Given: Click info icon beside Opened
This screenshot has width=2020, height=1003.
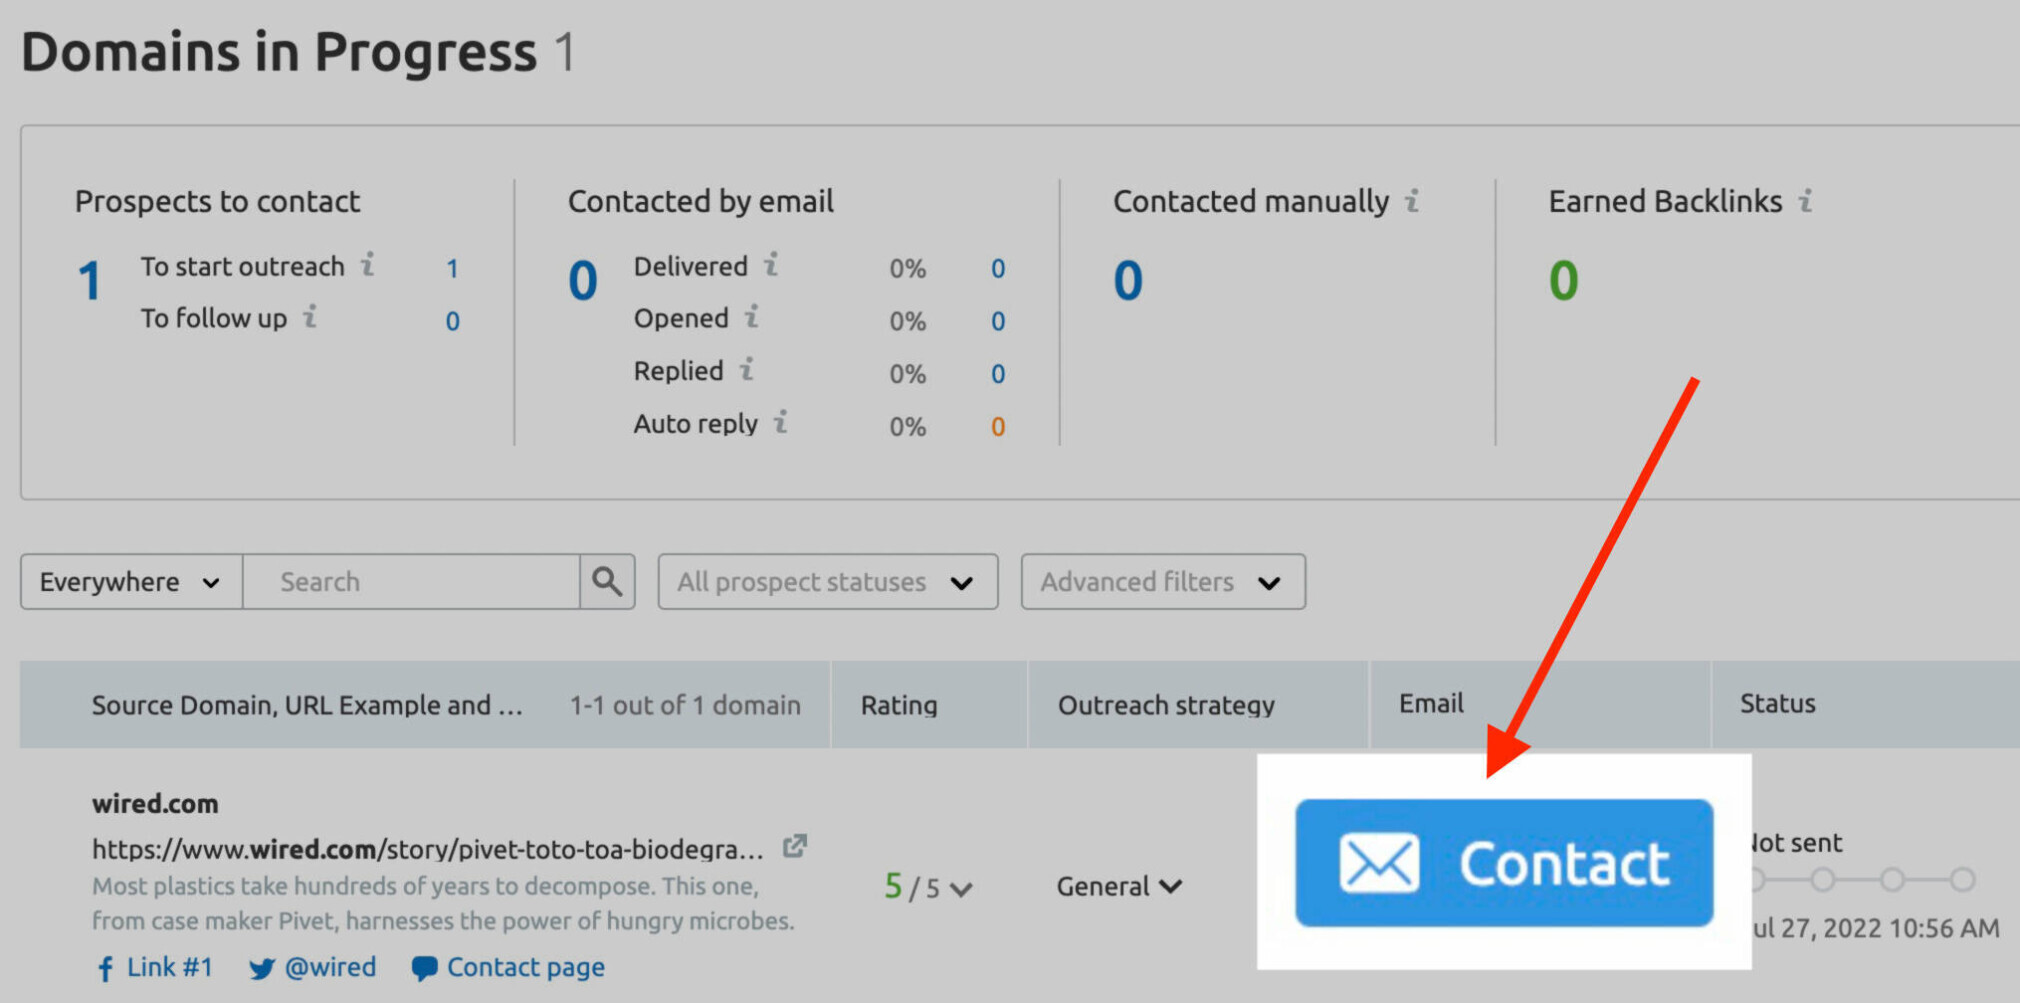Looking at the screenshot, I should pyautogui.click(x=752, y=316).
